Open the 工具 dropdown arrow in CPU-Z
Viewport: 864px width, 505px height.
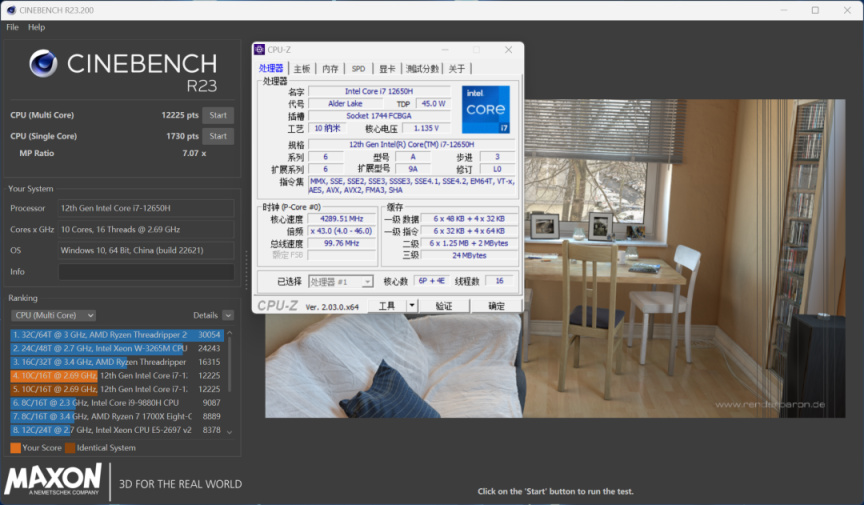coord(412,306)
